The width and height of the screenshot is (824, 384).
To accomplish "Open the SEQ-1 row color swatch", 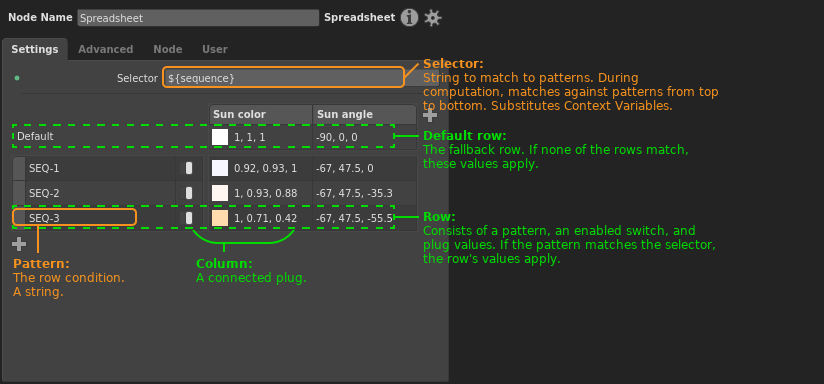I will (220, 168).
